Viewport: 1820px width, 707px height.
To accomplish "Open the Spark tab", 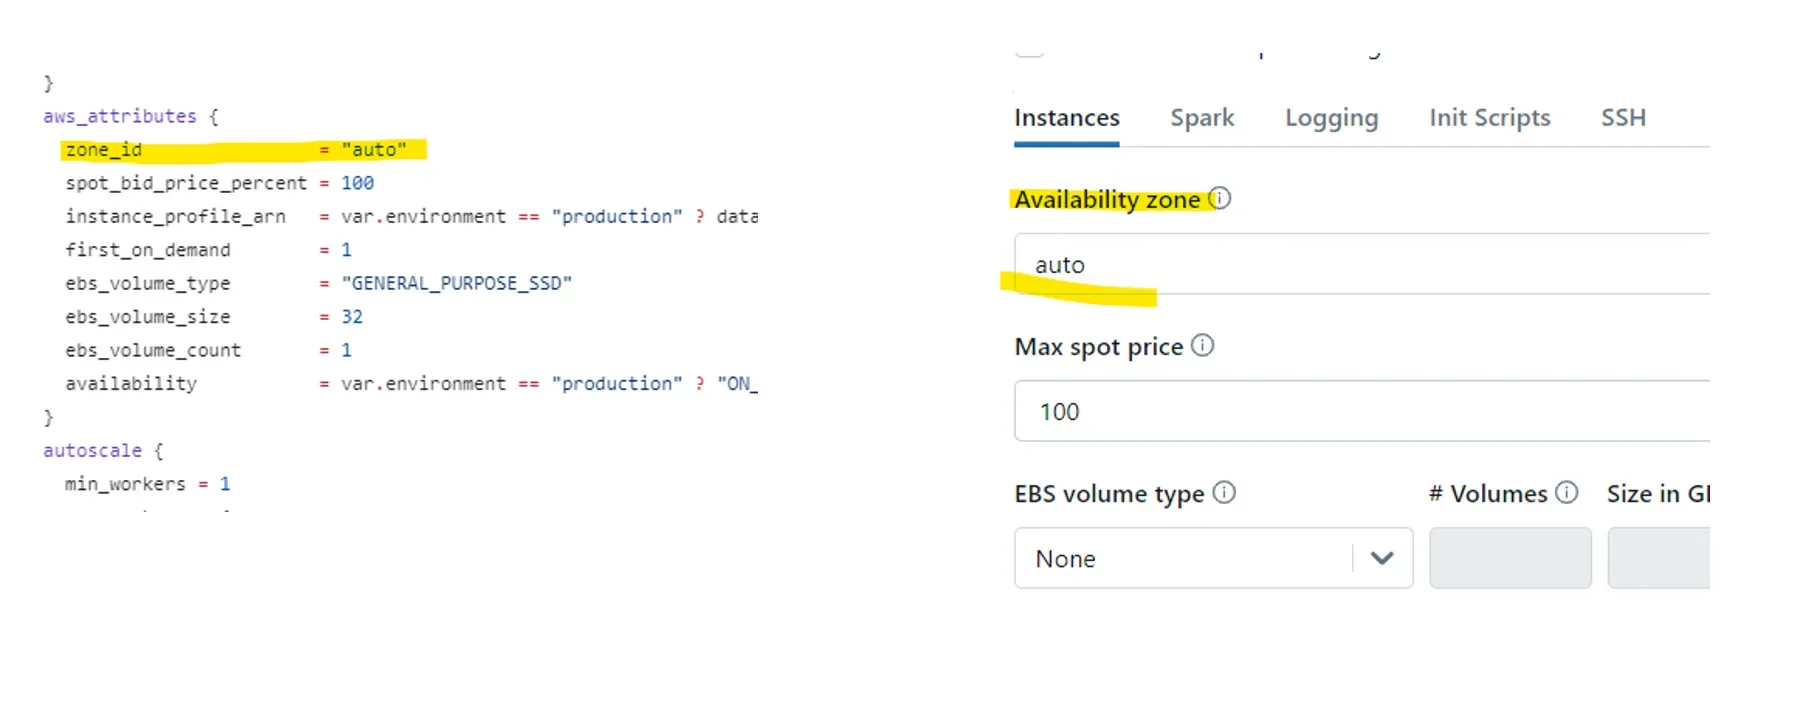I will tap(1202, 118).
